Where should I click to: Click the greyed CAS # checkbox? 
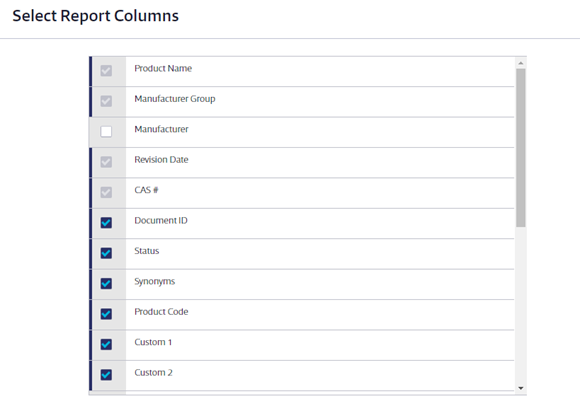coord(106,192)
